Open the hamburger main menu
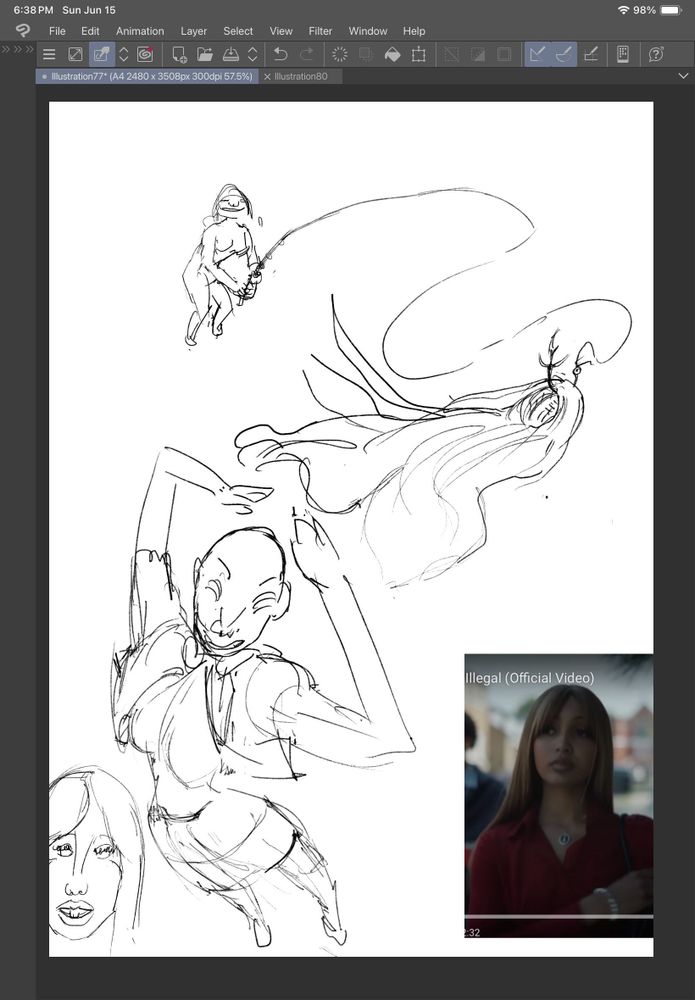695x1000 pixels. [x=49, y=55]
